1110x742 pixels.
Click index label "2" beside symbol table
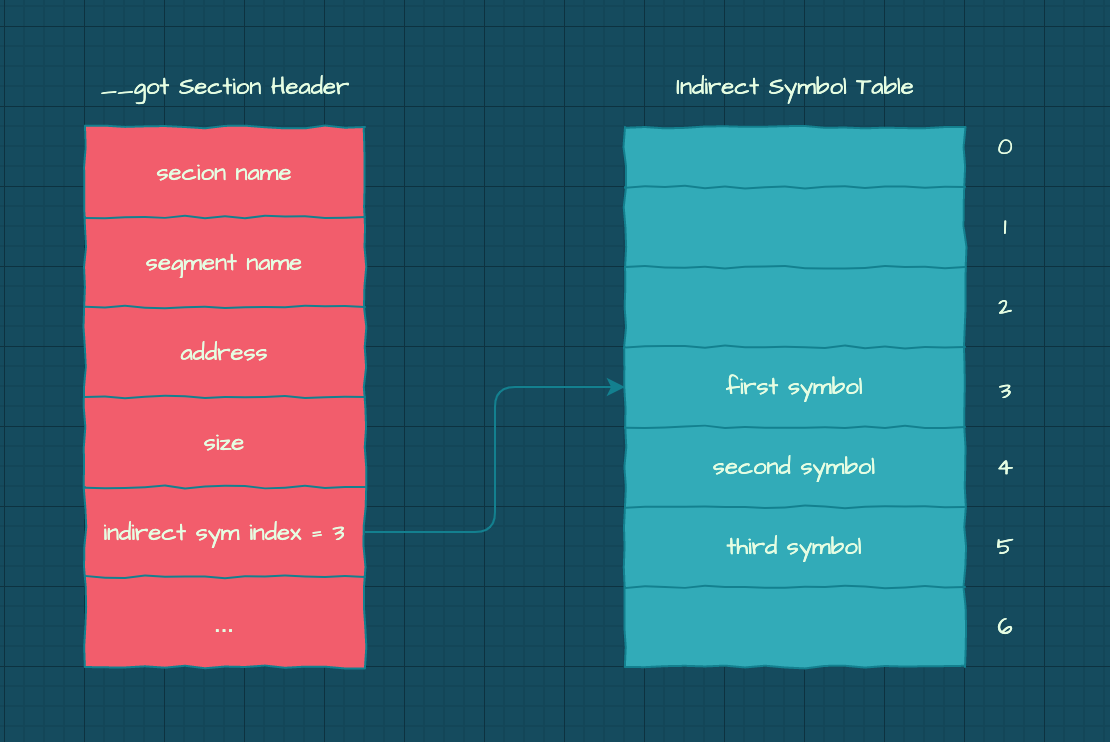(x=1005, y=307)
